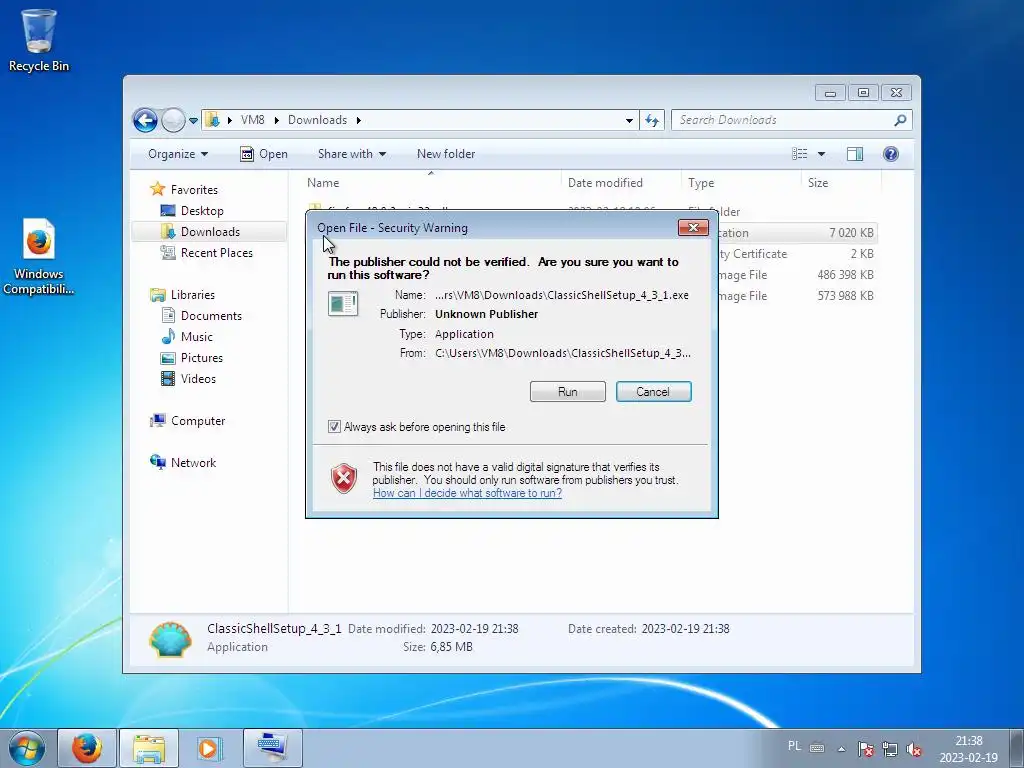Select the 486 398 KB image file
This screenshot has height=768, width=1024.
tap(797, 275)
